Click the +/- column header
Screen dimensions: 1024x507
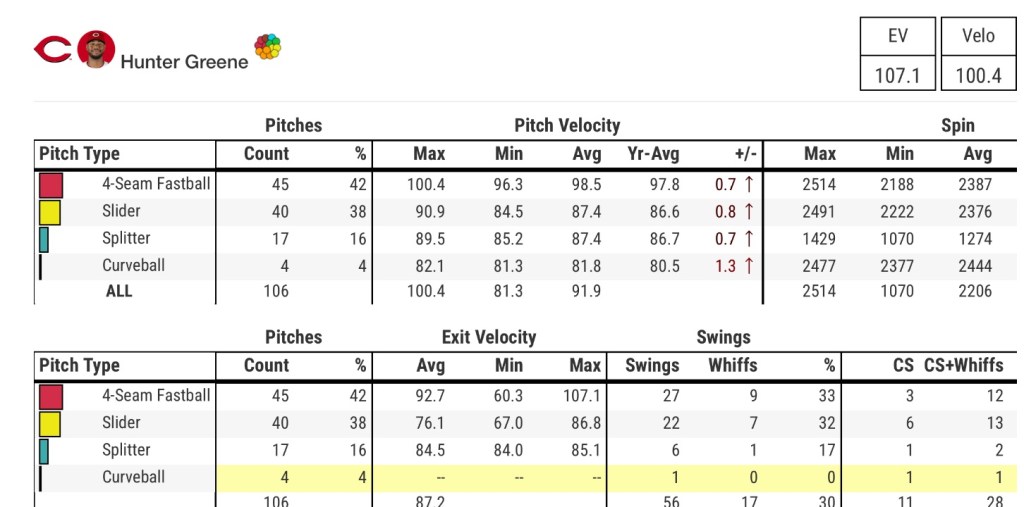[x=746, y=154]
